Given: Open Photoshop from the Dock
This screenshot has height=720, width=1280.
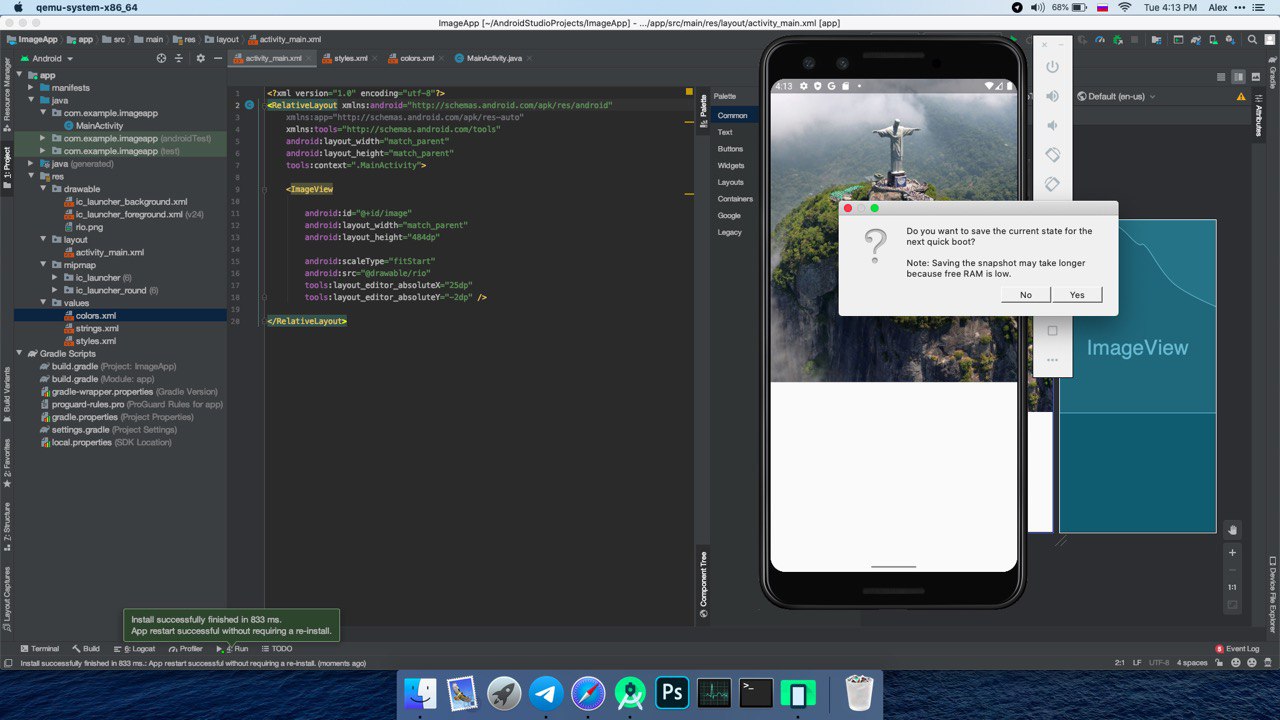Looking at the screenshot, I should pos(672,692).
